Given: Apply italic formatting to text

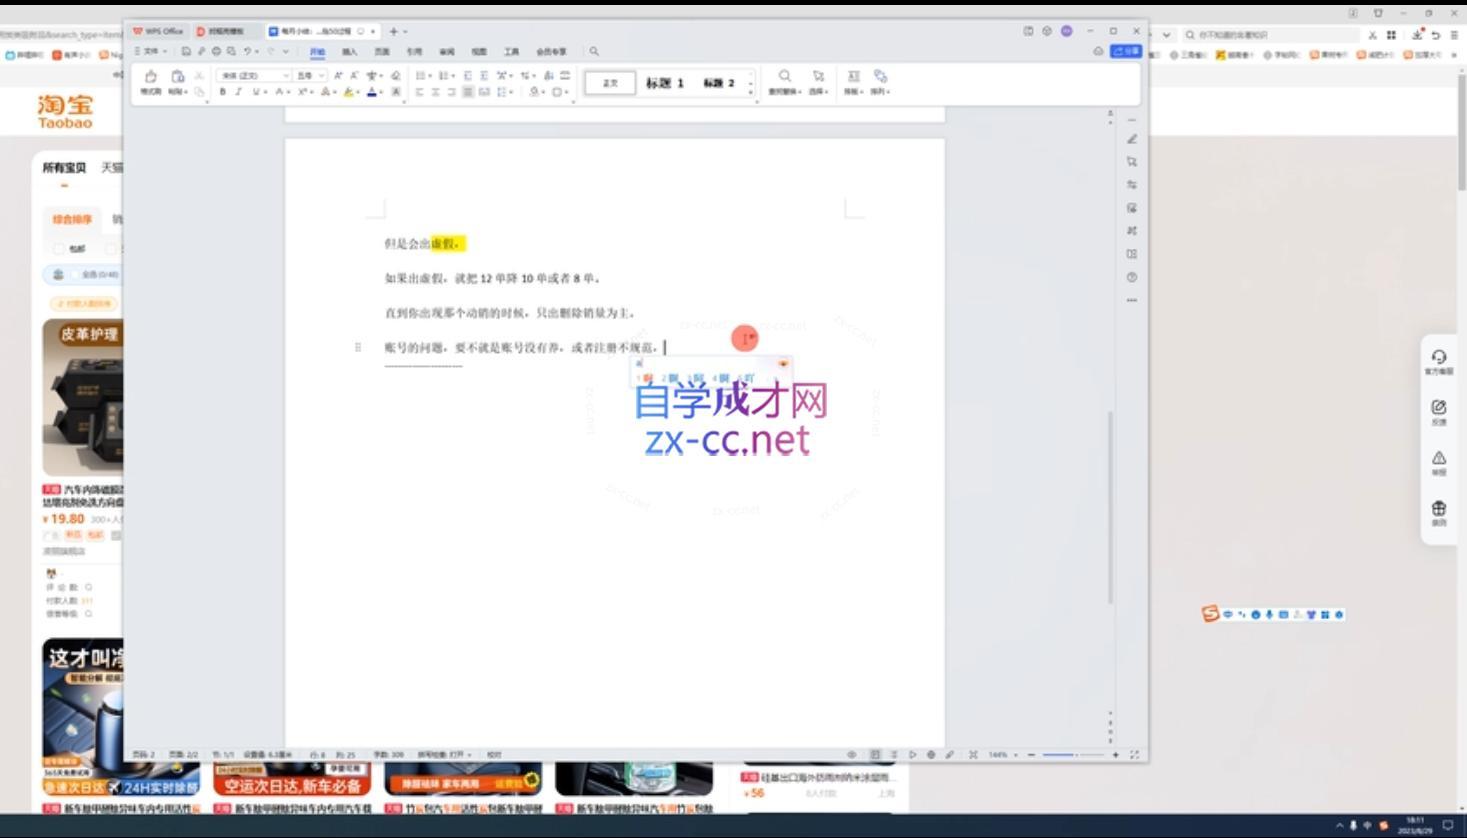Looking at the screenshot, I should pyautogui.click(x=238, y=90).
